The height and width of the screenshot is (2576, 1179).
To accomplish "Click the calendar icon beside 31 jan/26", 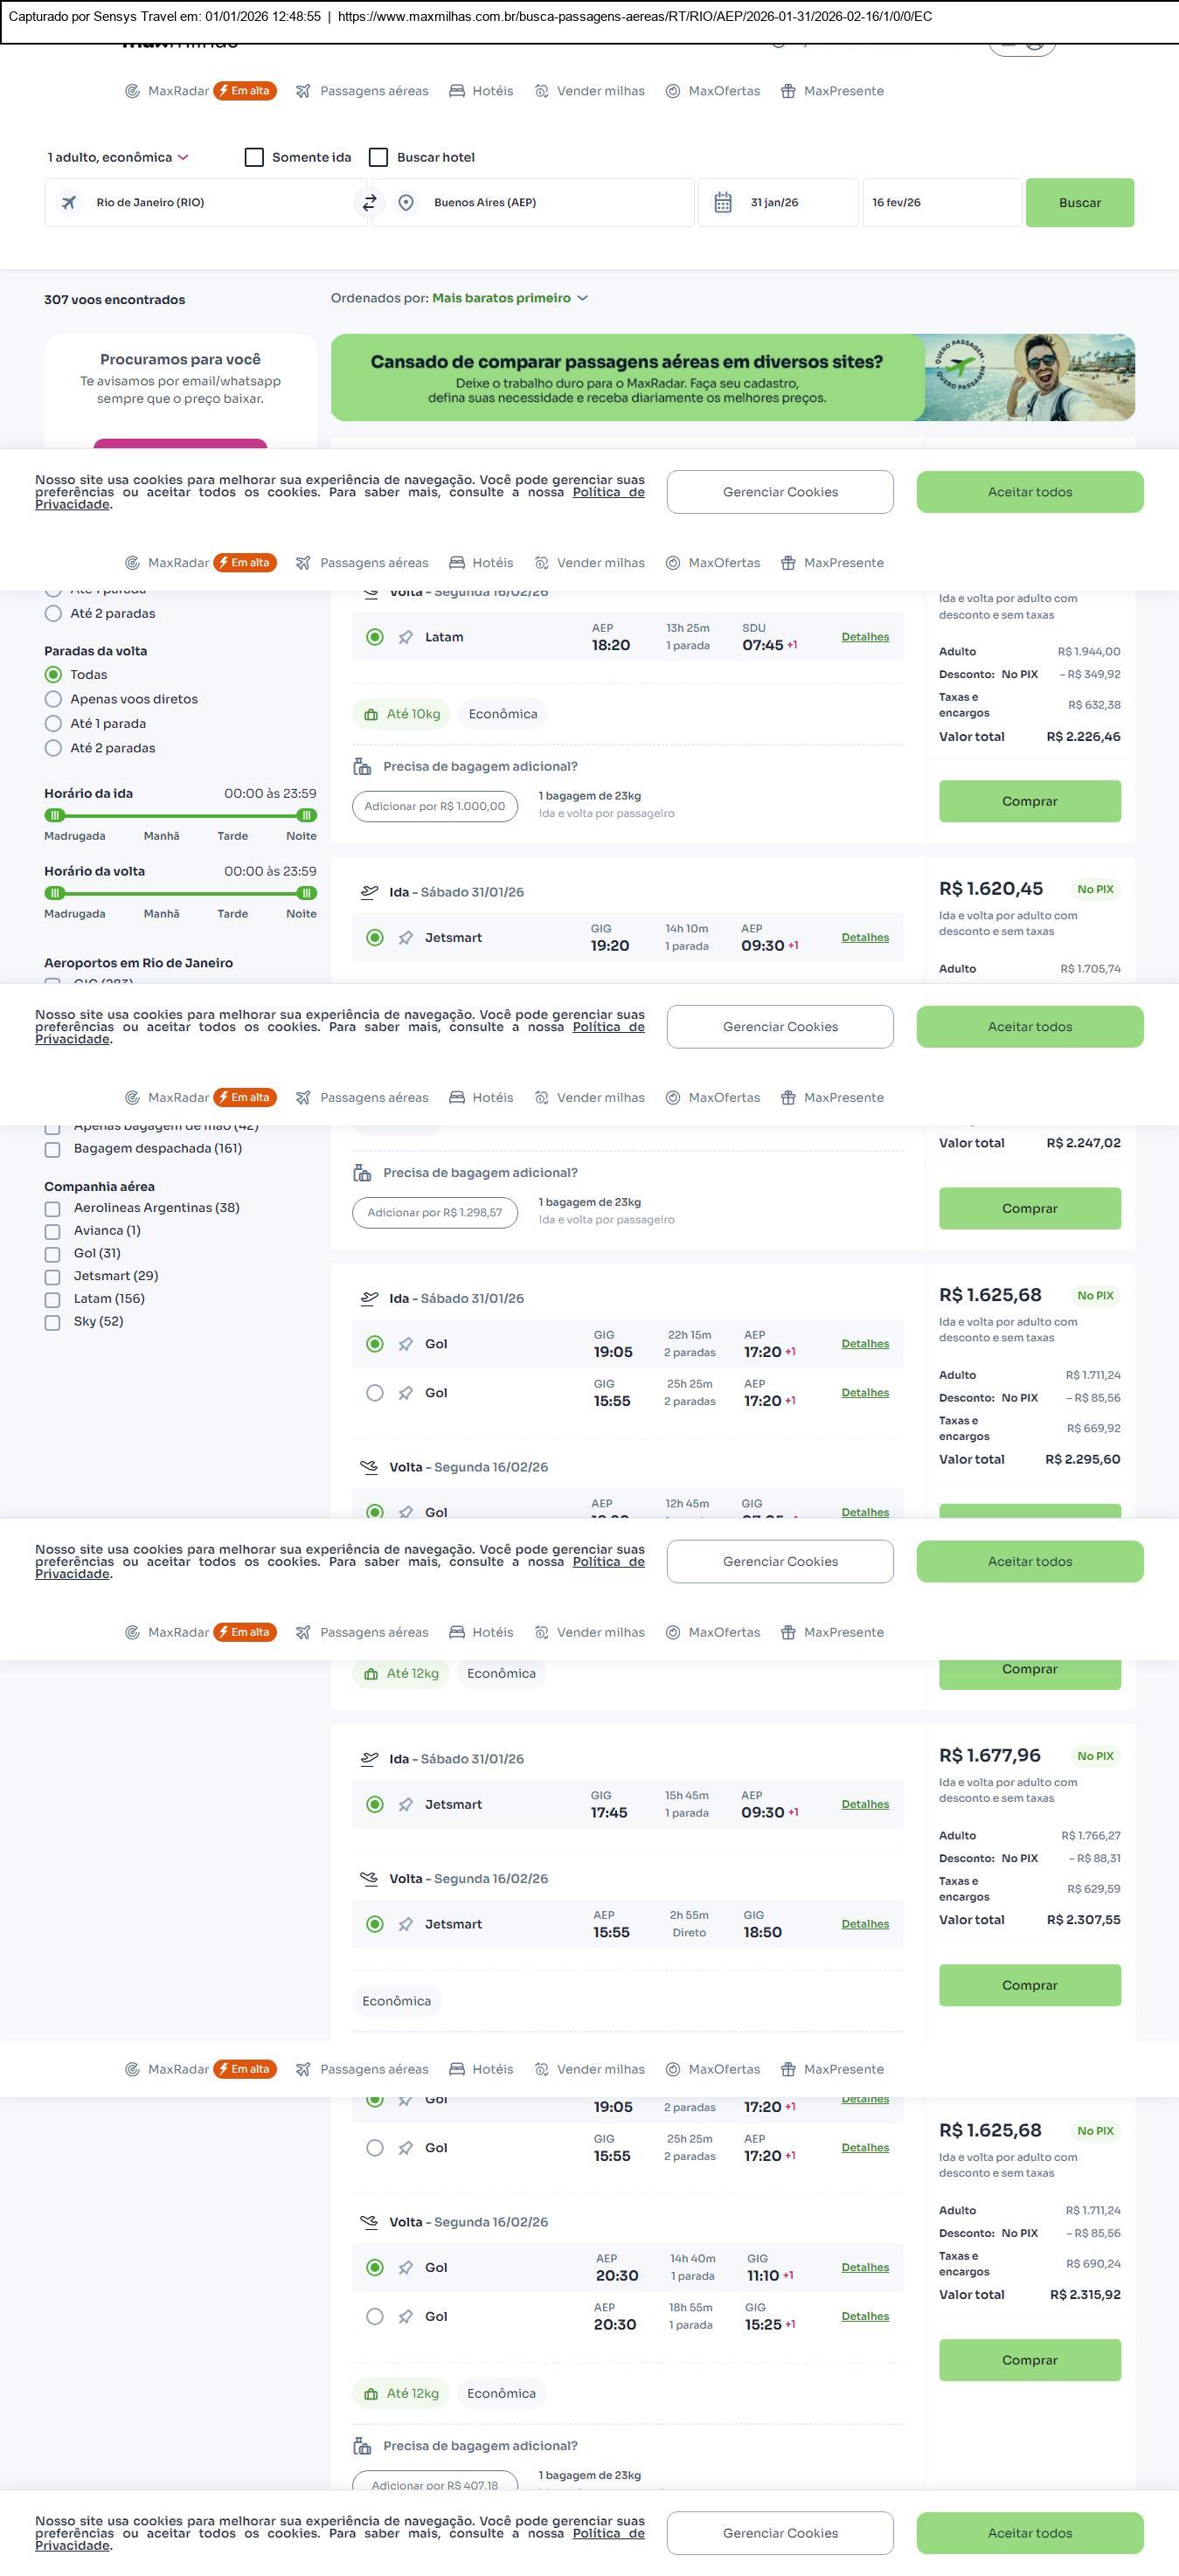I will point(723,203).
